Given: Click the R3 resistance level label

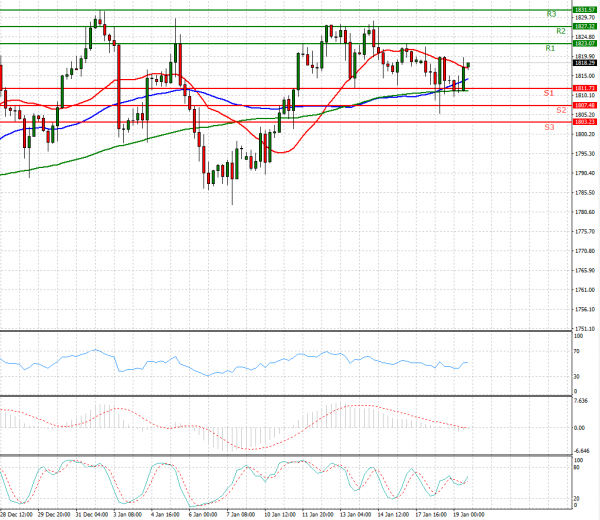Looking at the screenshot, I should click(551, 15).
